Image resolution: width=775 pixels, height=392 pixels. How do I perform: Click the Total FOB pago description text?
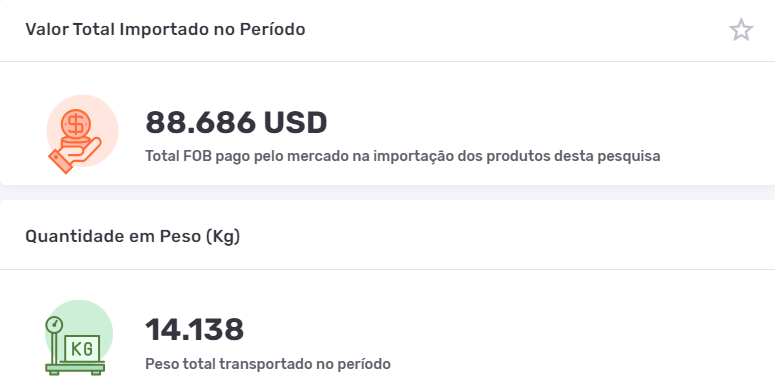tap(403, 156)
